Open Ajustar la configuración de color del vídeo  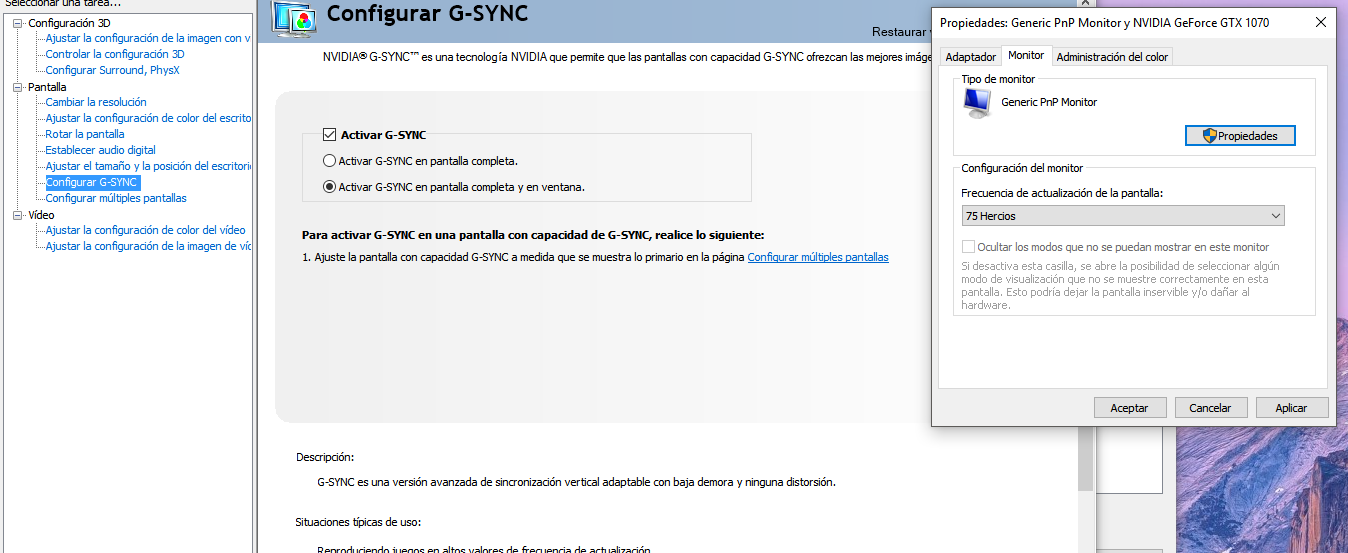(145, 230)
